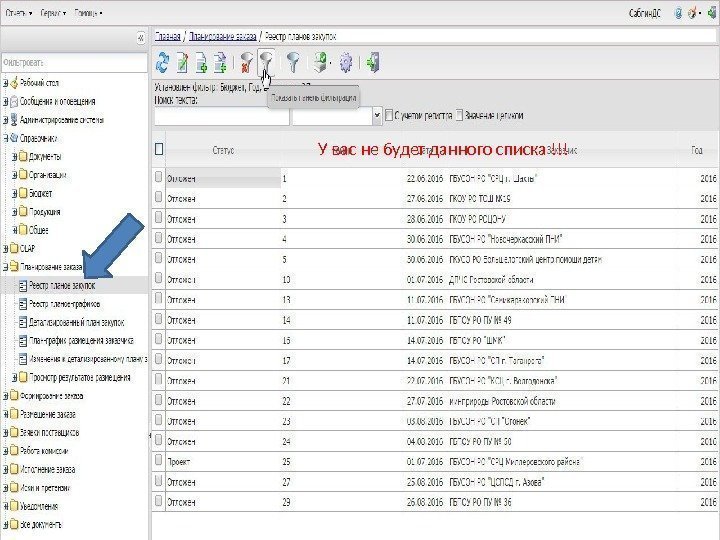Click the printer icon in toolbar

pyautogui.click(x=321, y=62)
